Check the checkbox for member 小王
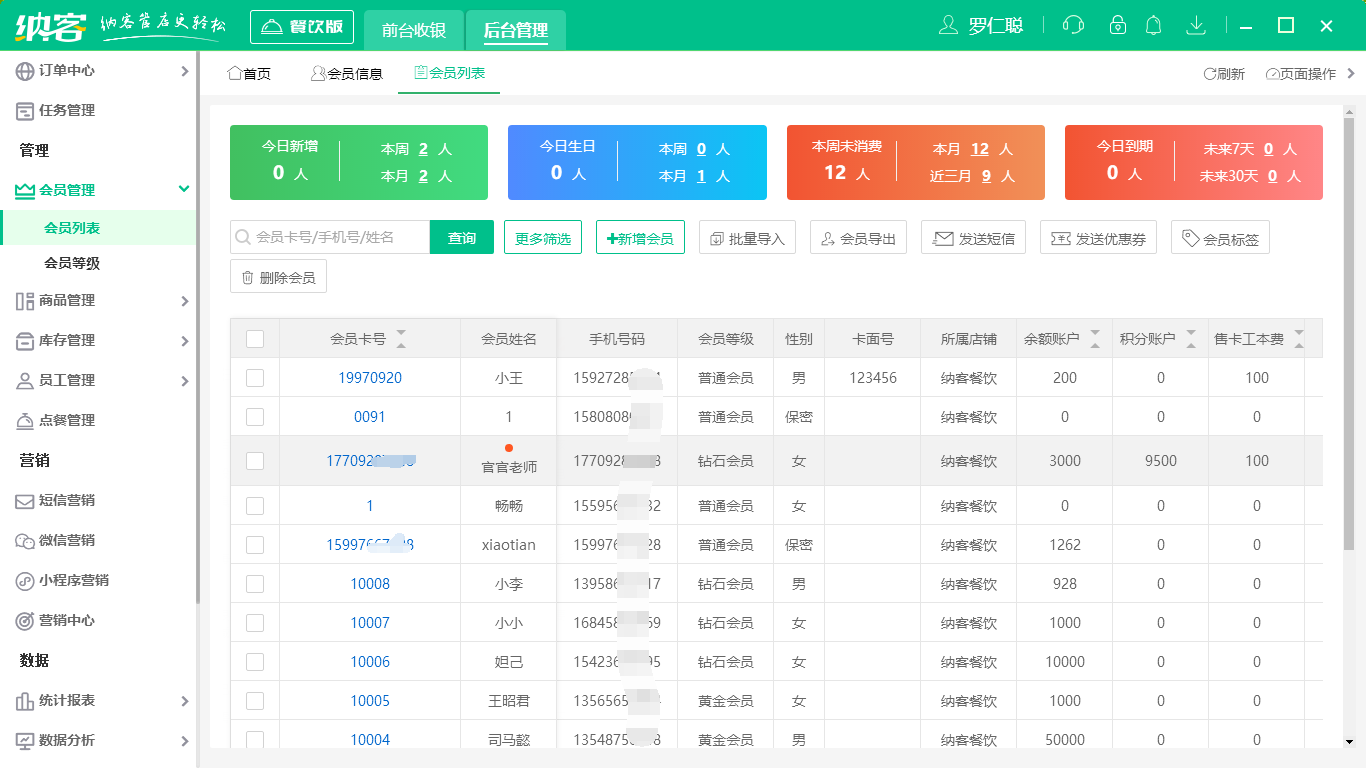This screenshot has width=1366, height=768. pos(255,378)
